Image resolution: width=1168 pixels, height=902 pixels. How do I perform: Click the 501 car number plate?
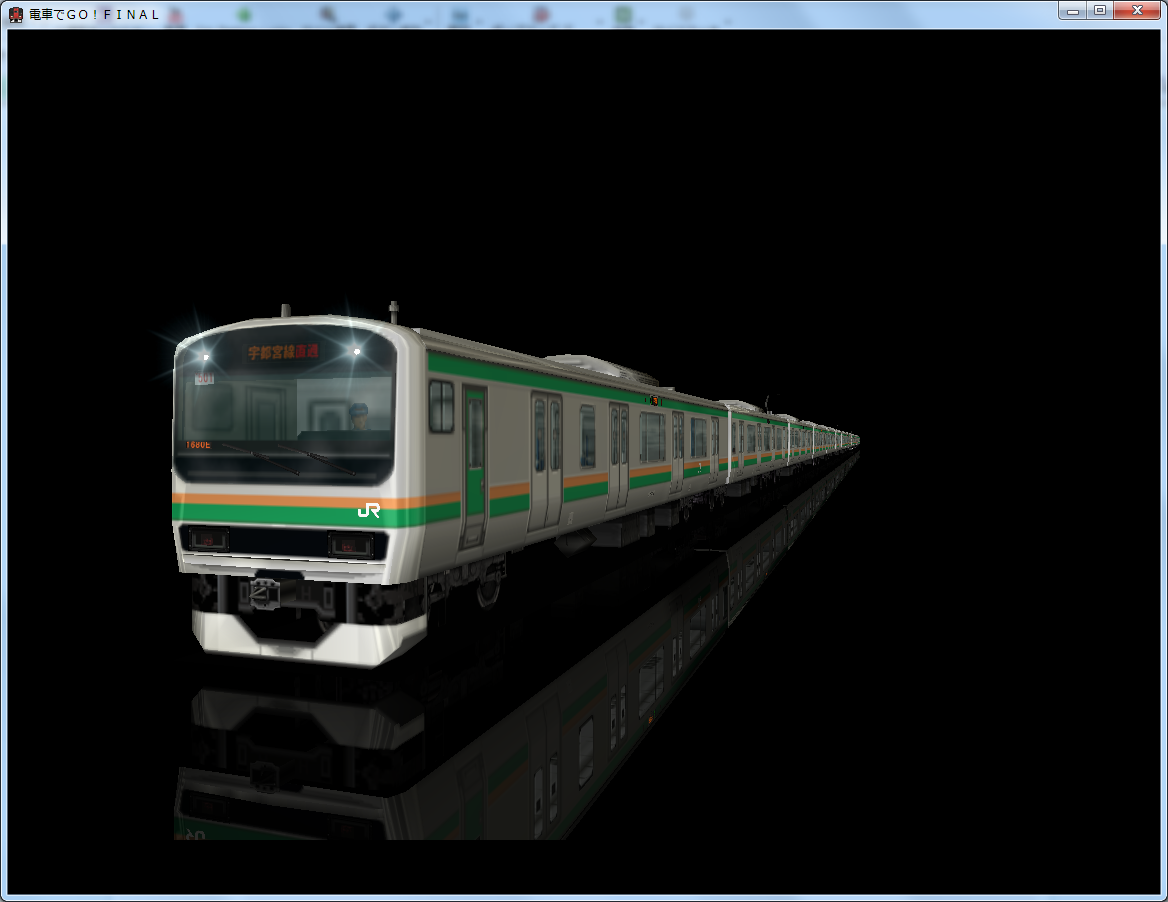pos(205,379)
